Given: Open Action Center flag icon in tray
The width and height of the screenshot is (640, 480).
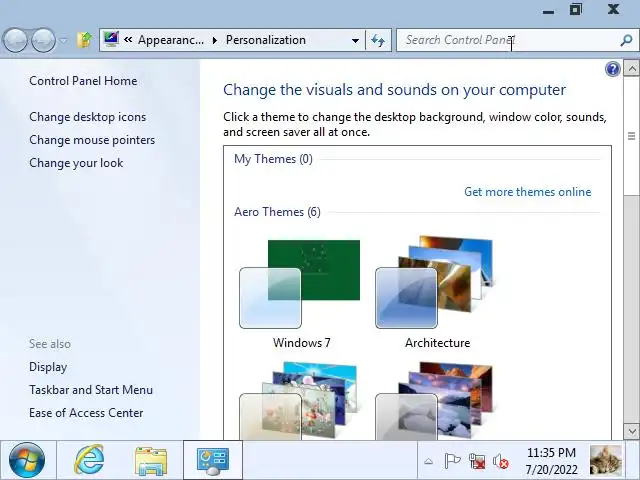Looking at the screenshot, I should point(452,461).
